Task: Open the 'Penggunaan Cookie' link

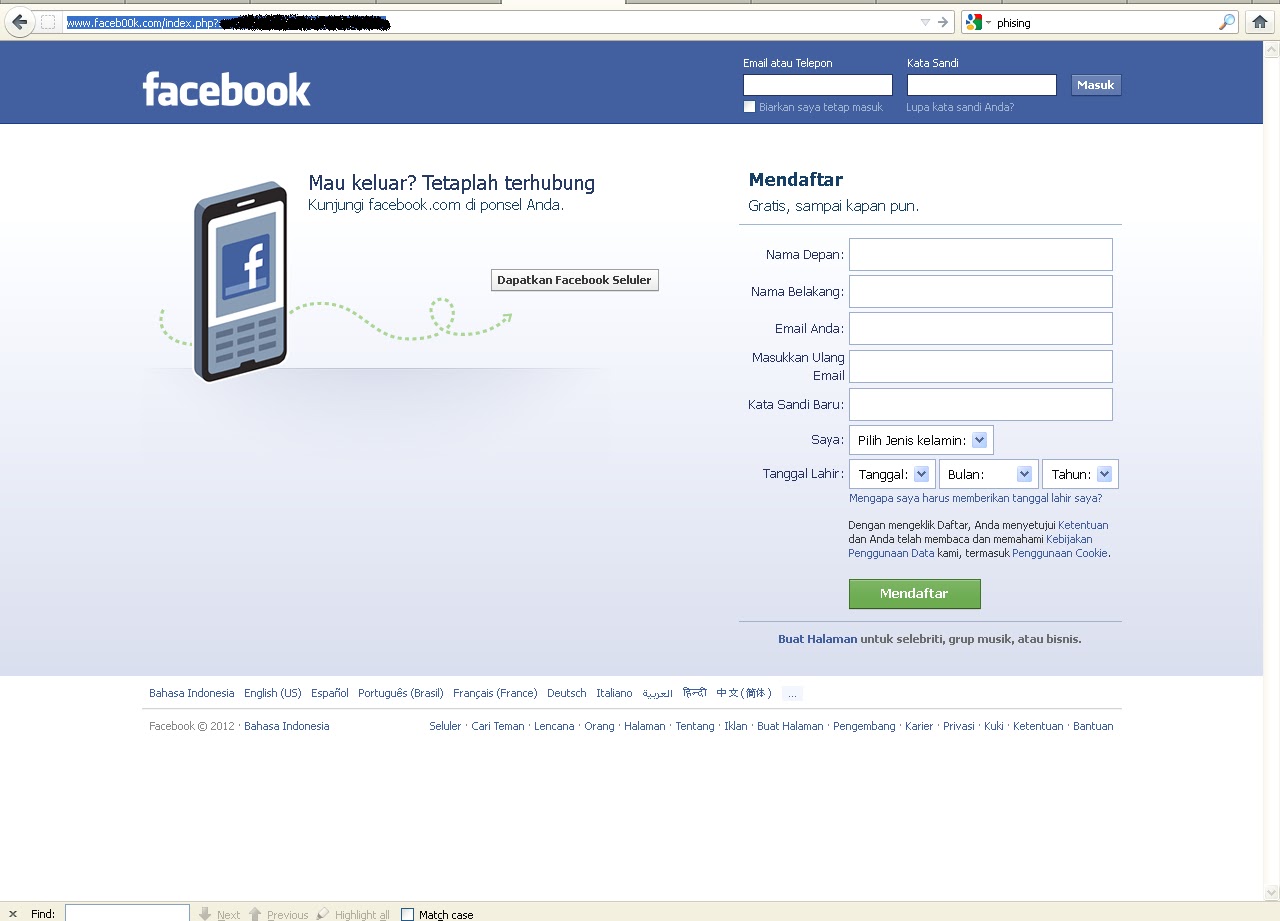Action: pyautogui.click(x=1060, y=553)
